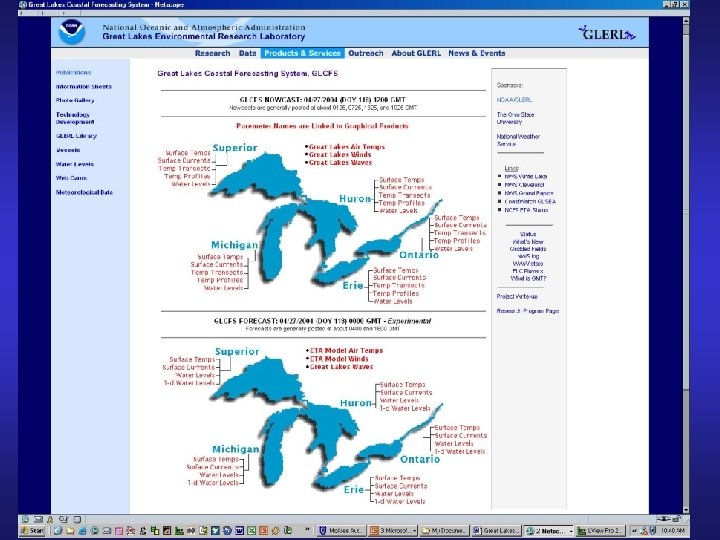The width and height of the screenshot is (720, 540).
Task: Open Composer component icon in Netscape status bar
Action: (63, 519)
